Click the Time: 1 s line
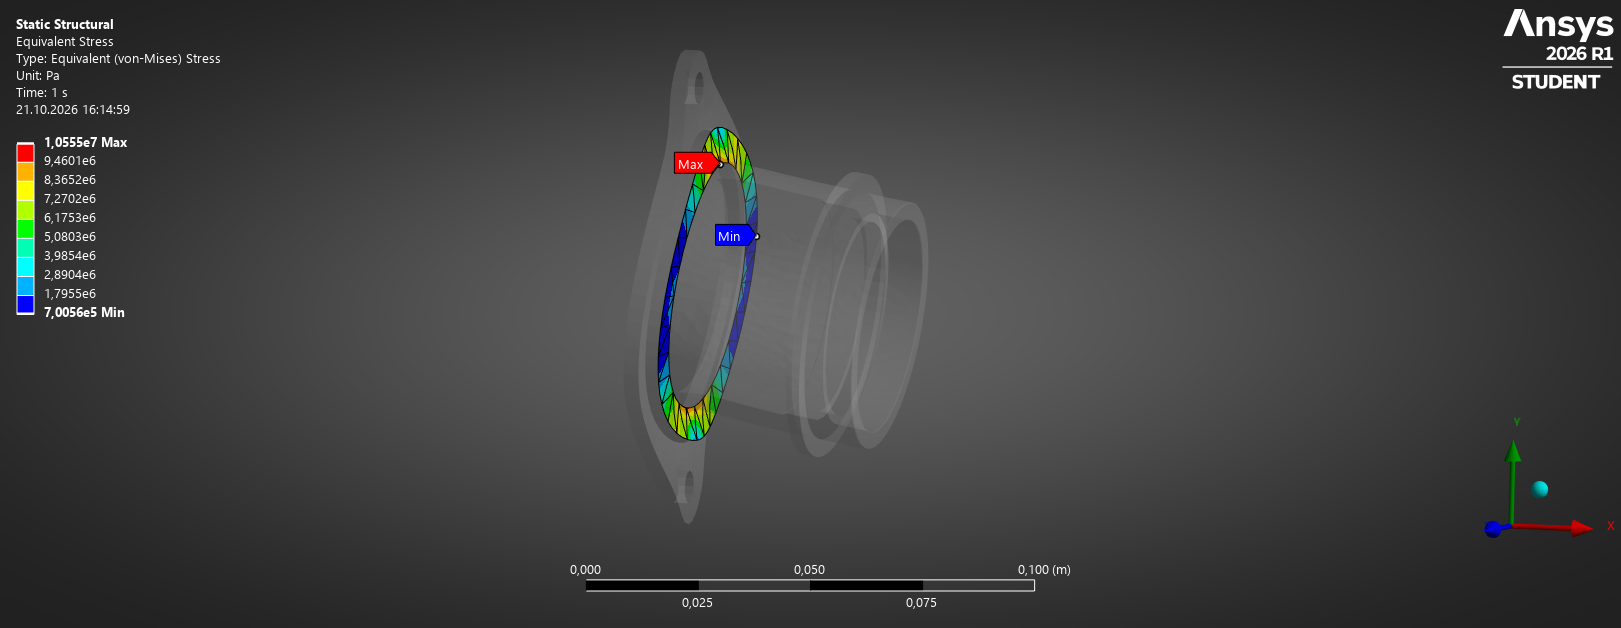Viewport: 1621px width, 628px height. pyautogui.click(x=42, y=93)
